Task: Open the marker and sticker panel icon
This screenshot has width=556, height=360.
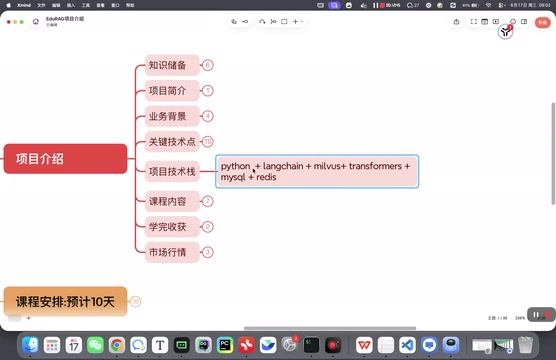Action: coord(513,21)
